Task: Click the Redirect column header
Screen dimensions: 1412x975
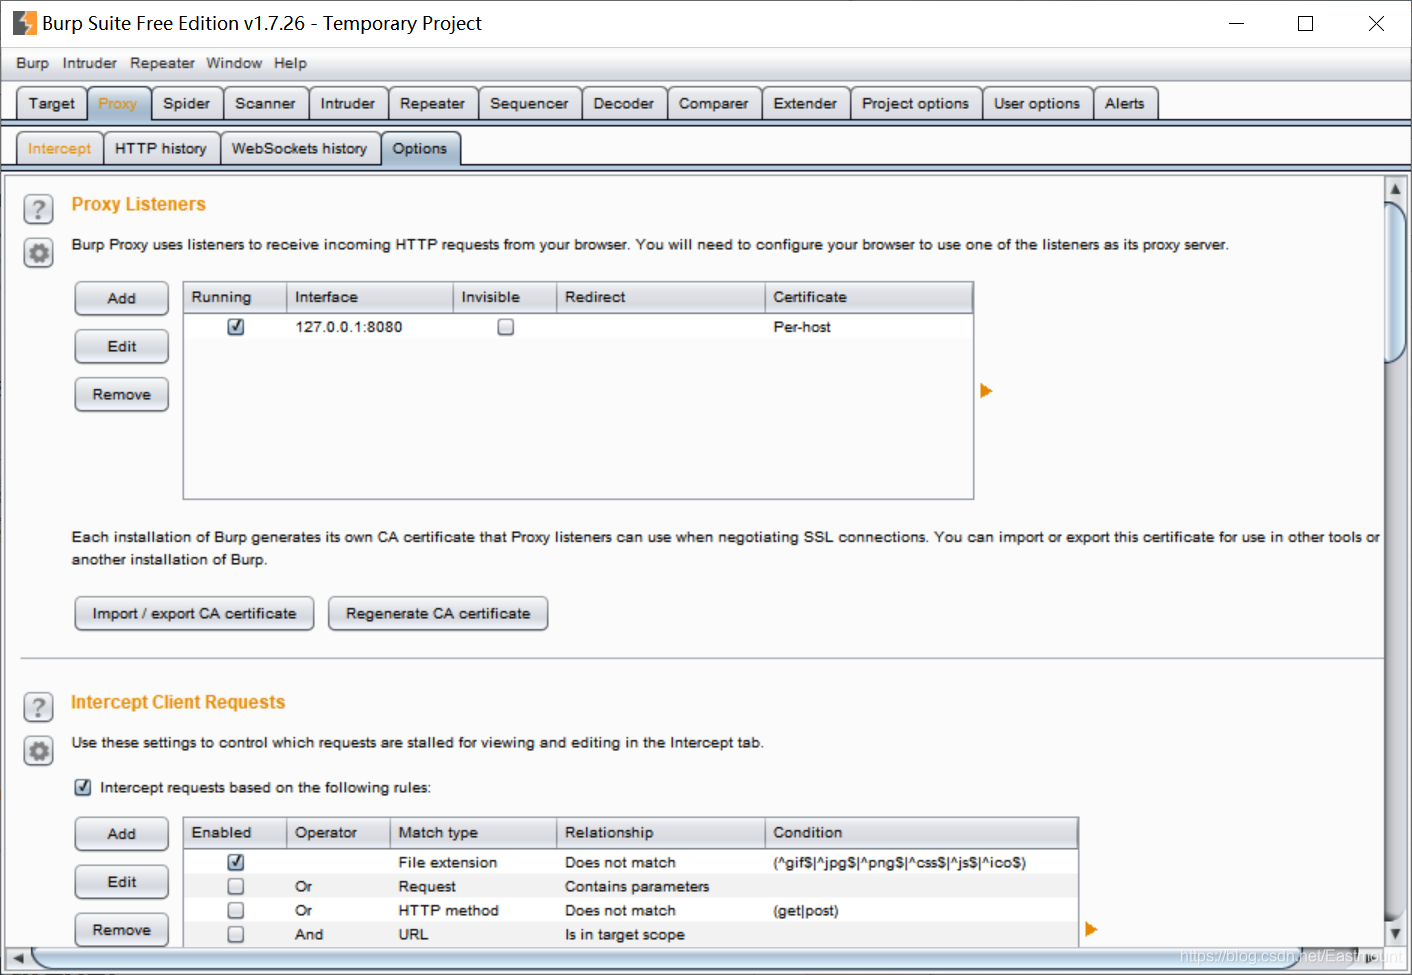Action: click(x=661, y=297)
